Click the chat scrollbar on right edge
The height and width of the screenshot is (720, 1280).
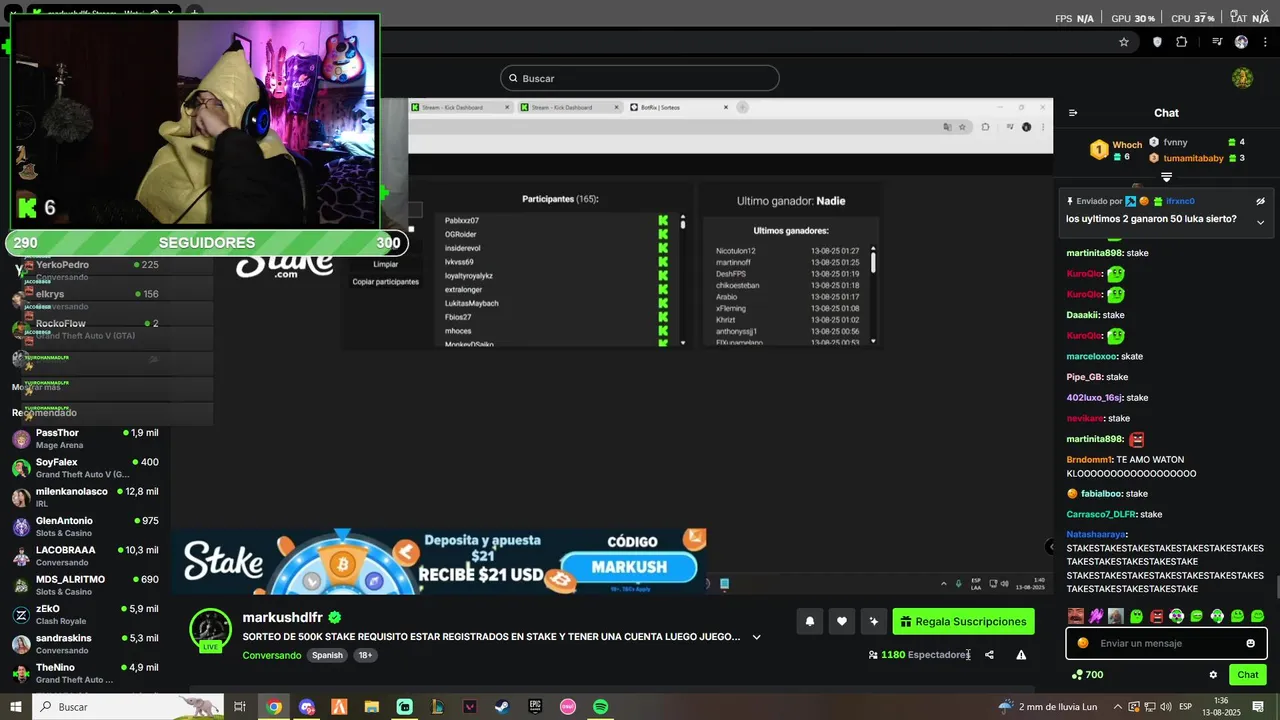click(x=1276, y=587)
